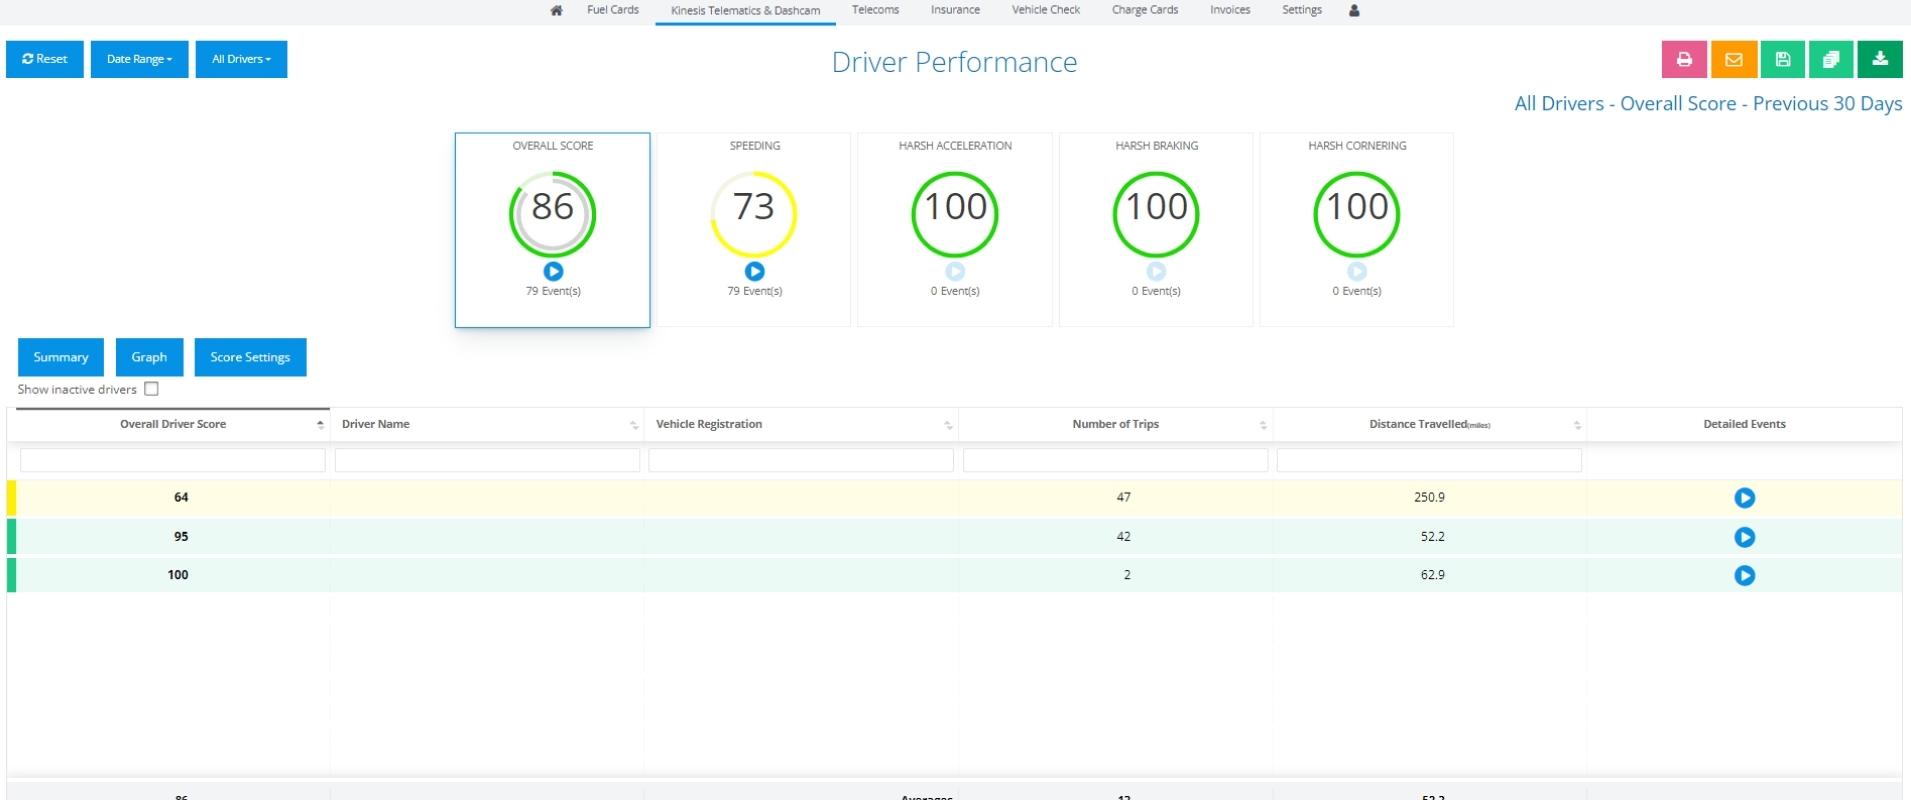Screen dimensions: 1911x800
Task: Click the Summary button
Action: point(61,357)
